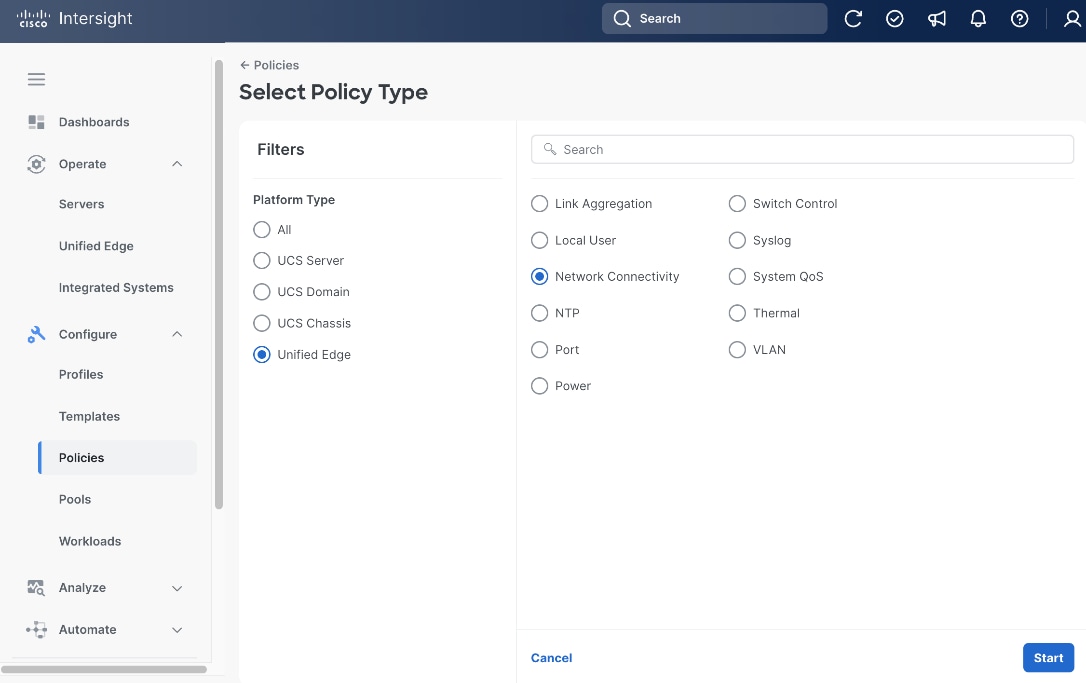Click the Operate gear icon
Viewport: 1086px width, 683px height.
pos(36,164)
